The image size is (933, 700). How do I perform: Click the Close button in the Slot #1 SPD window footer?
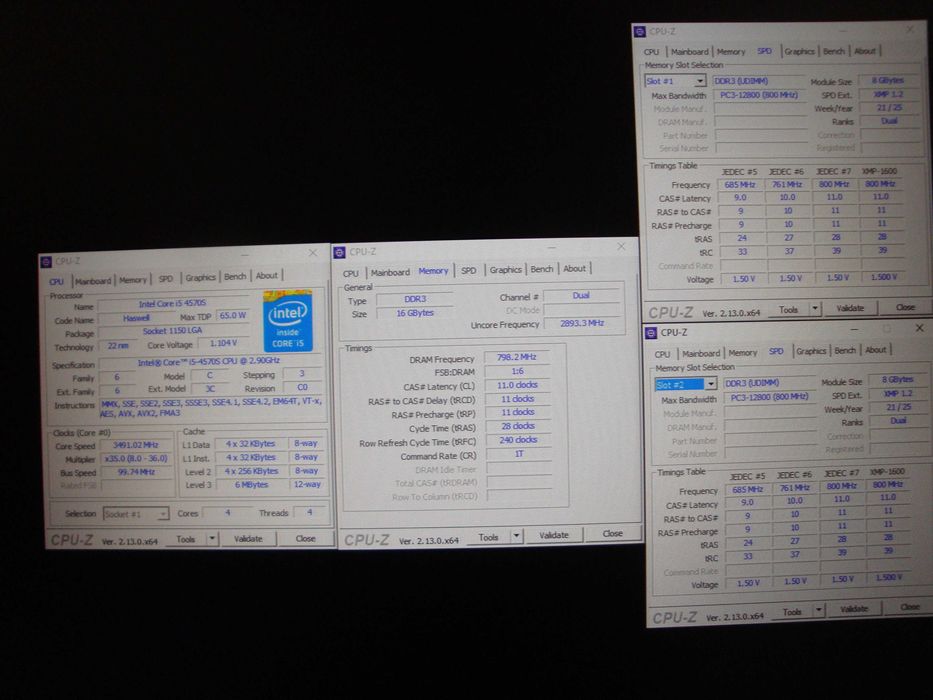coord(906,307)
